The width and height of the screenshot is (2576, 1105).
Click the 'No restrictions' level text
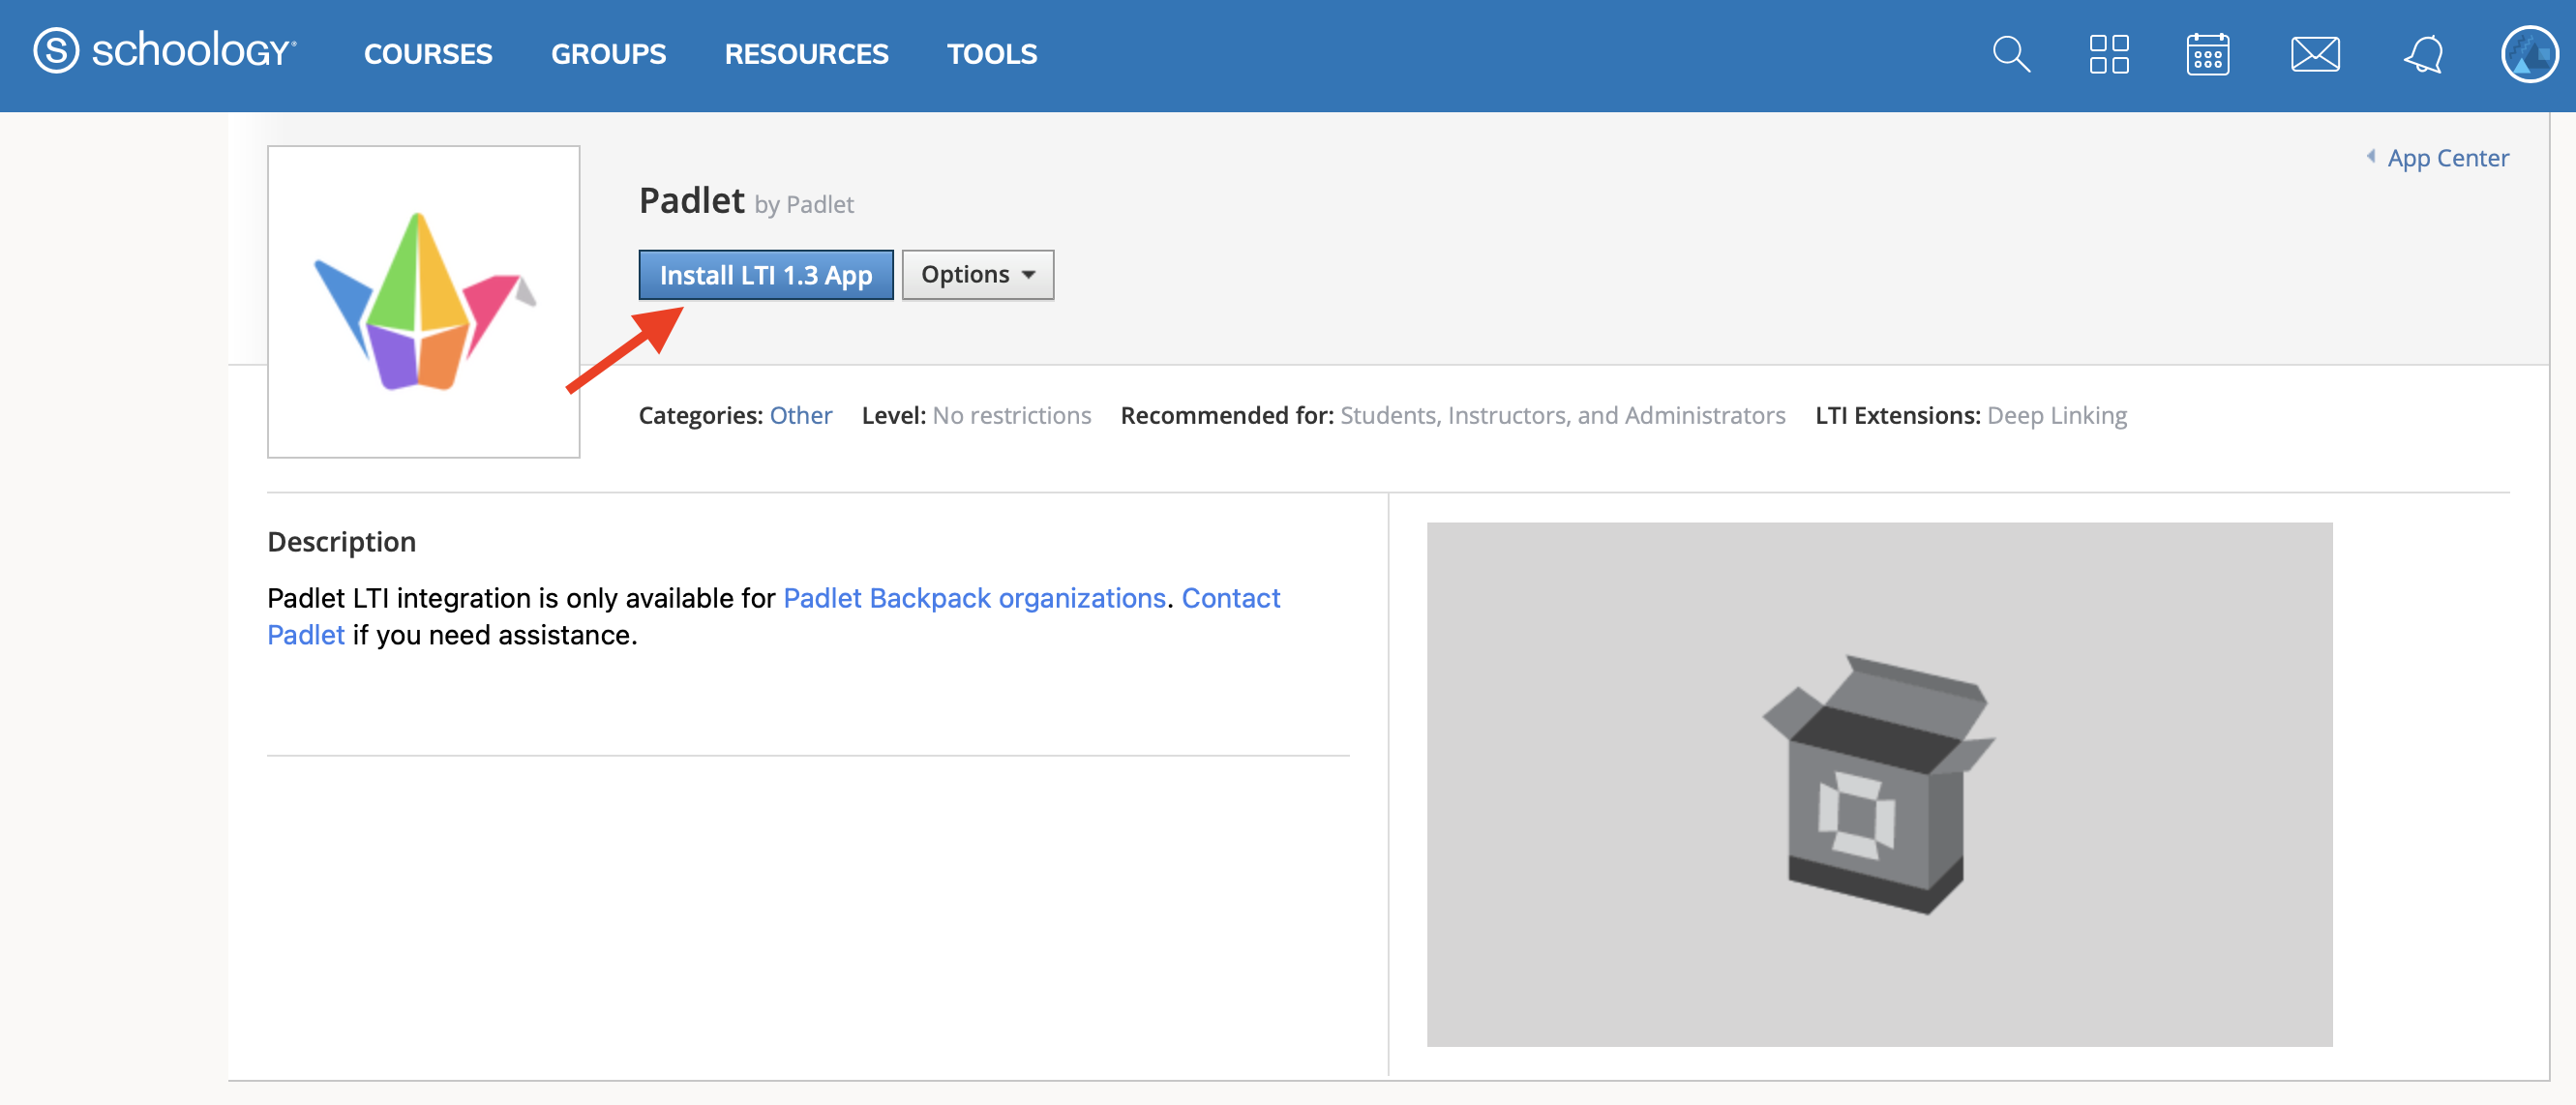pos(1011,415)
